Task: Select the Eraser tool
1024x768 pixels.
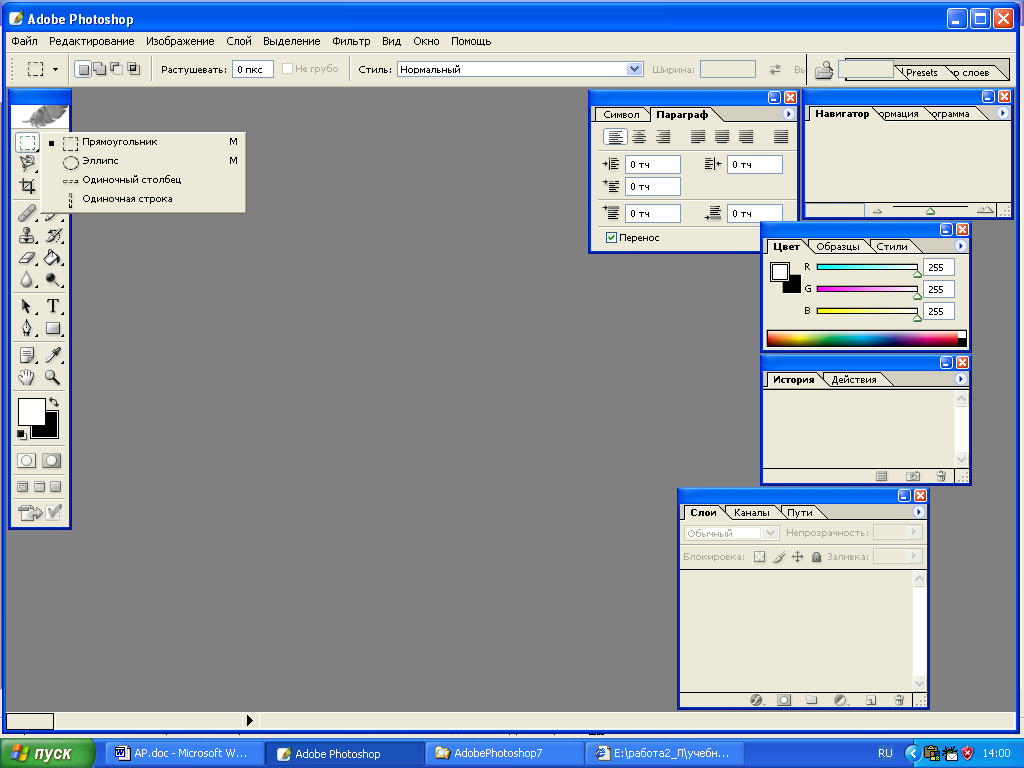Action: point(27,257)
